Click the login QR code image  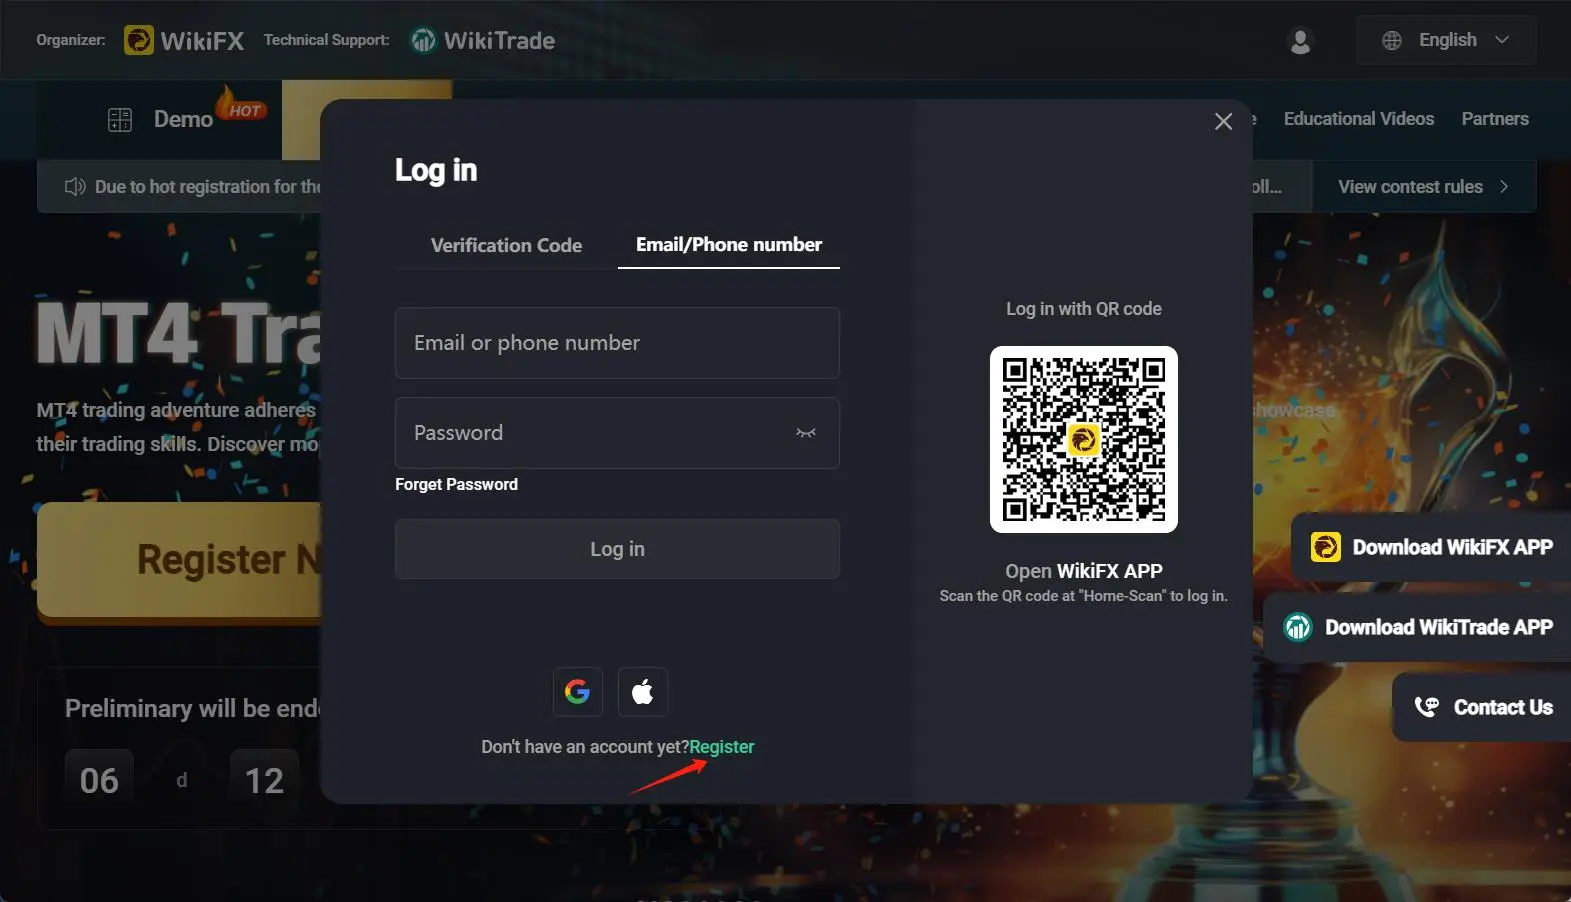pyautogui.click(x=1084, y=440)
